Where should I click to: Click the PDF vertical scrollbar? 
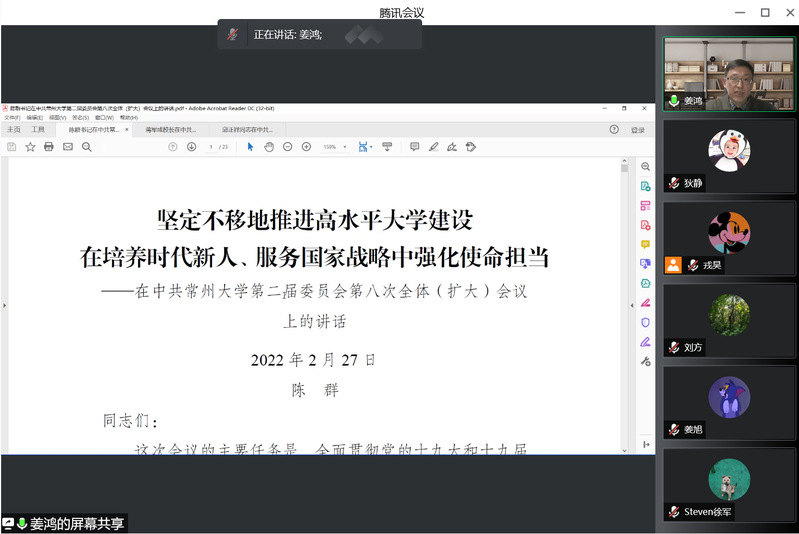click(625, 300)
